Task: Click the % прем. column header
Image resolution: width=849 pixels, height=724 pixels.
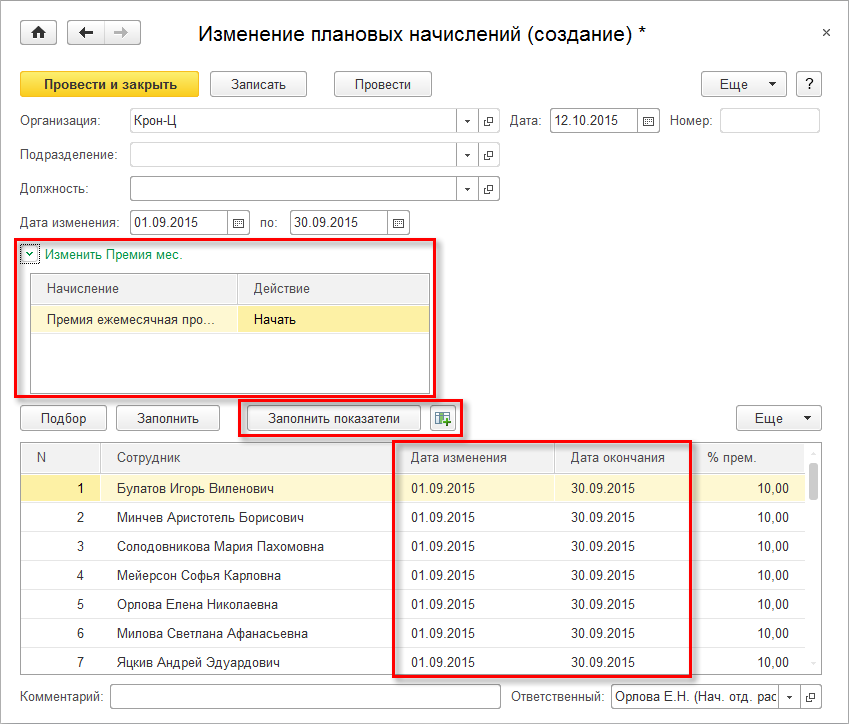Action: 748,458
